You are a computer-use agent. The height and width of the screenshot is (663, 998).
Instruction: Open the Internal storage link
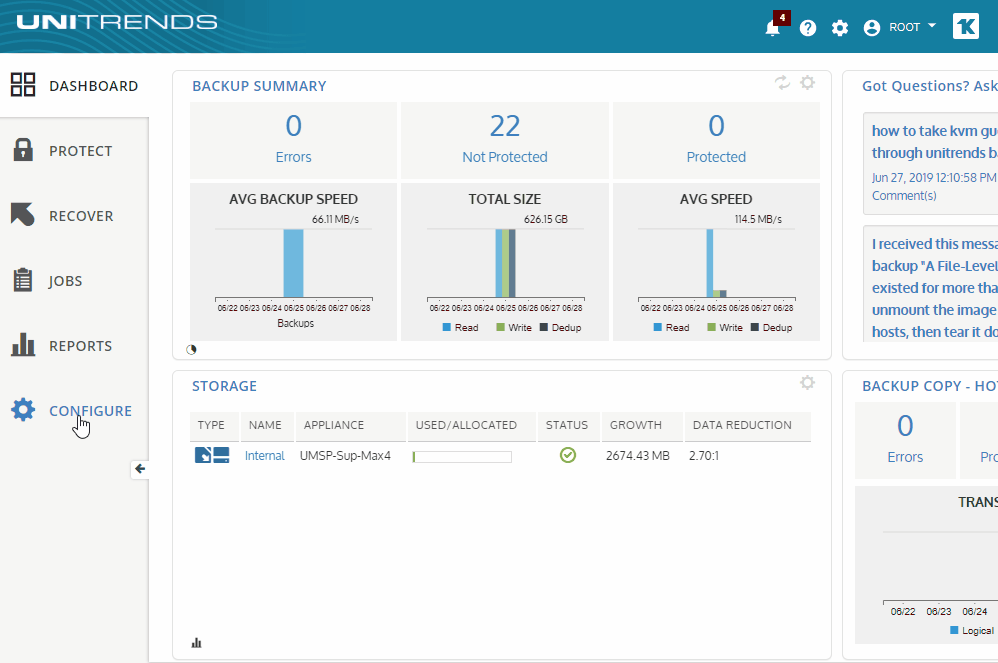[x=265, y=456]
